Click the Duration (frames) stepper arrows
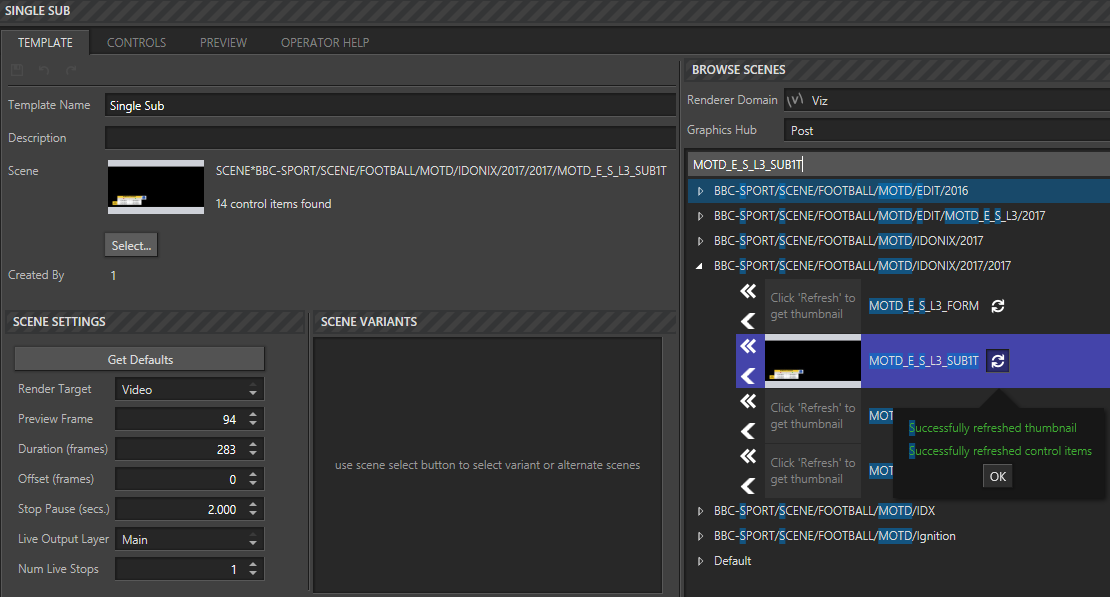This screenshot has width=1110, height=597. (x=253, y=449)
